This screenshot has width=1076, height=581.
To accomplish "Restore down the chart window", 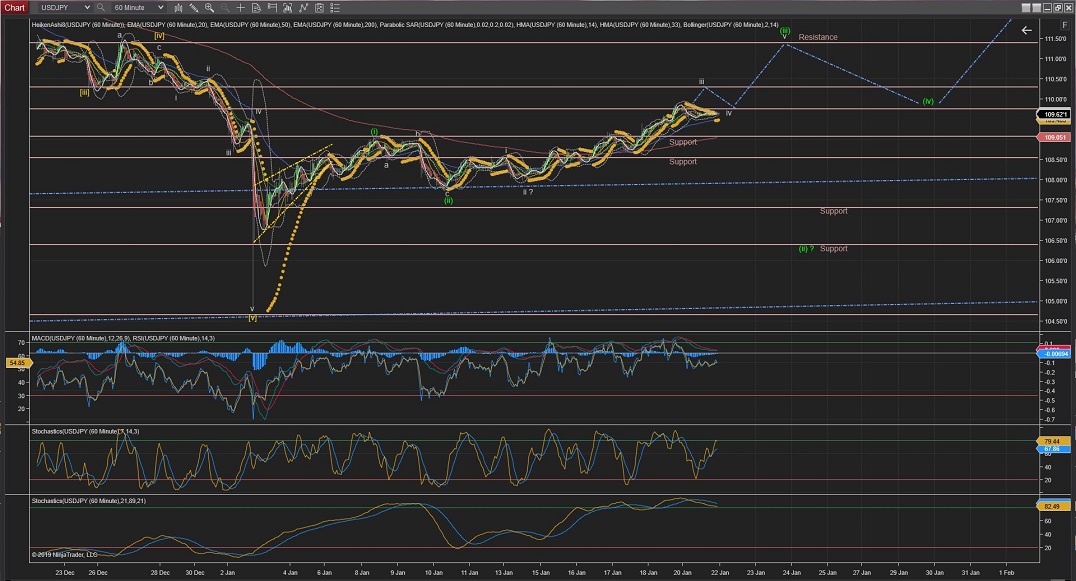I will pos(1057,8).
